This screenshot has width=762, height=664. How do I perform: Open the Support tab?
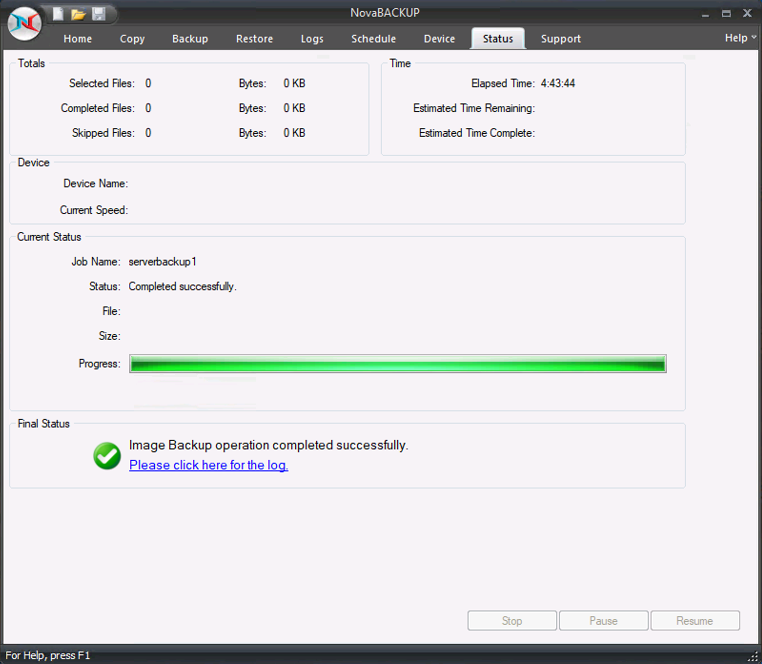561,39
